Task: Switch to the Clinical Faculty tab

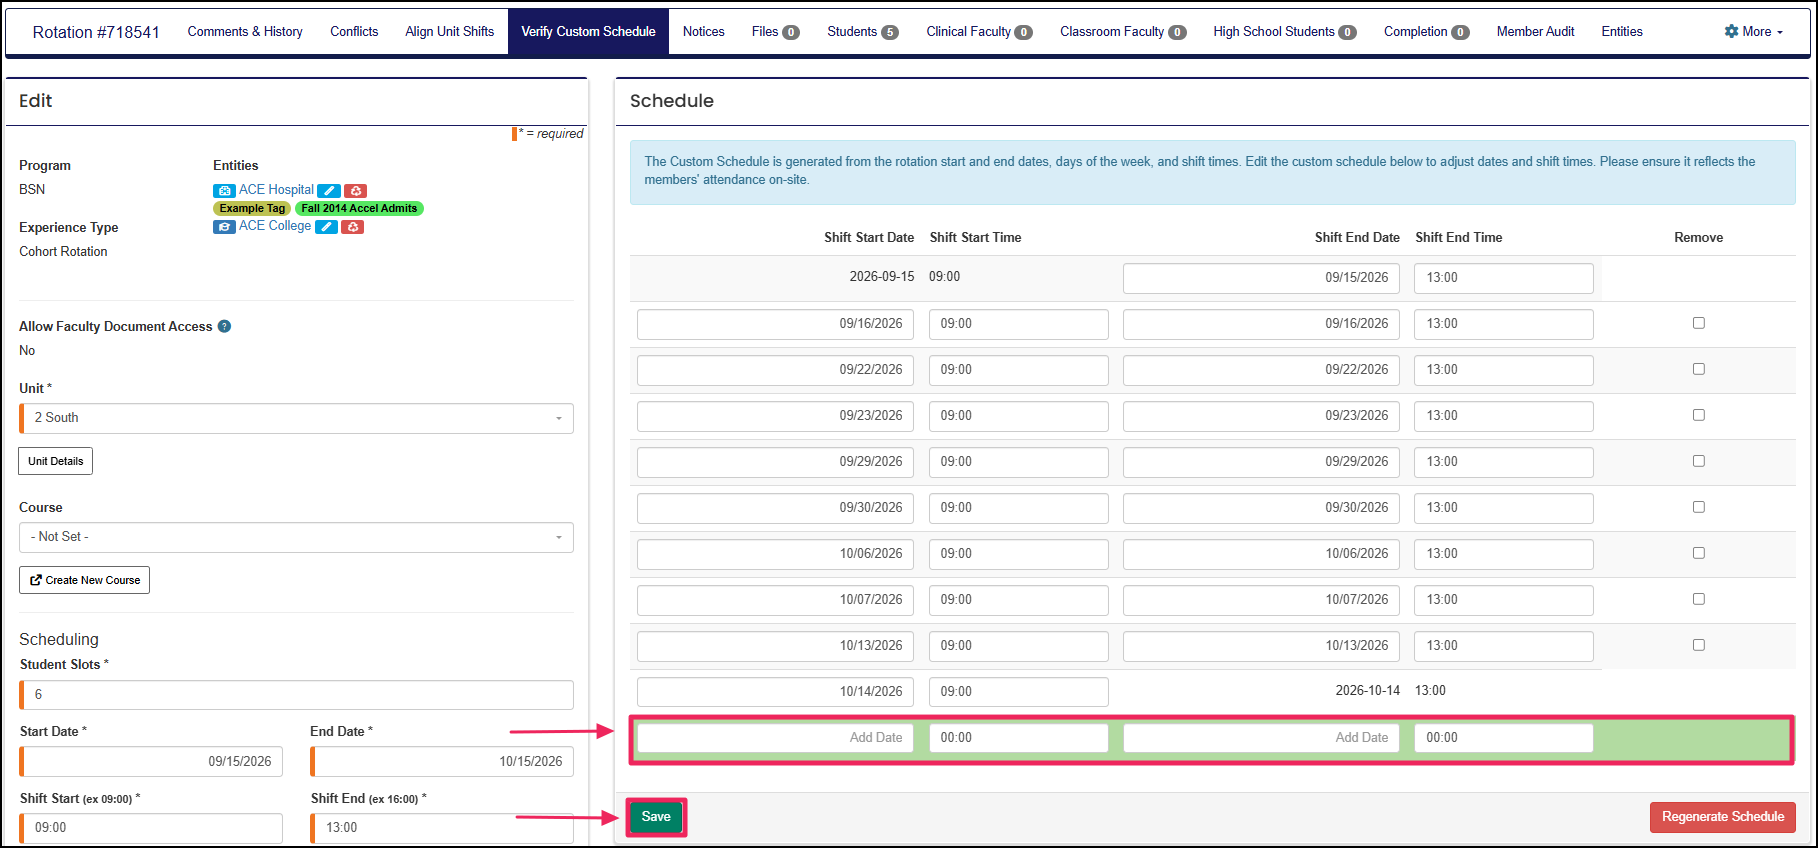Action: (979, 32)
